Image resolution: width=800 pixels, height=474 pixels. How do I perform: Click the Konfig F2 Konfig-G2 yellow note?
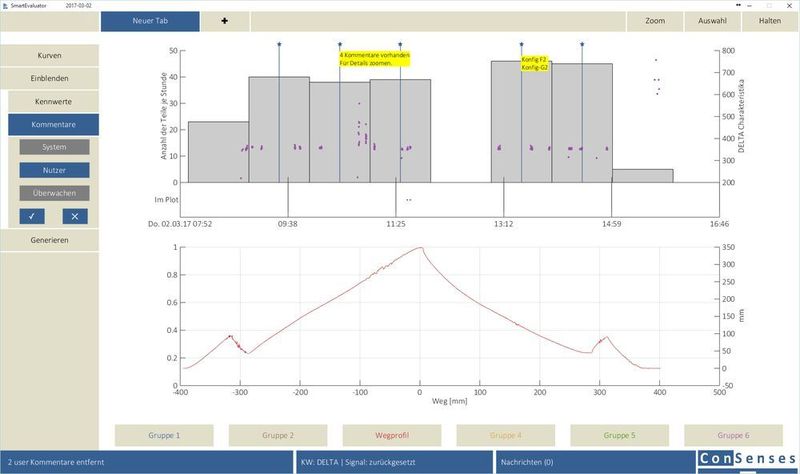pyautogui.click(x=535, y=63)
